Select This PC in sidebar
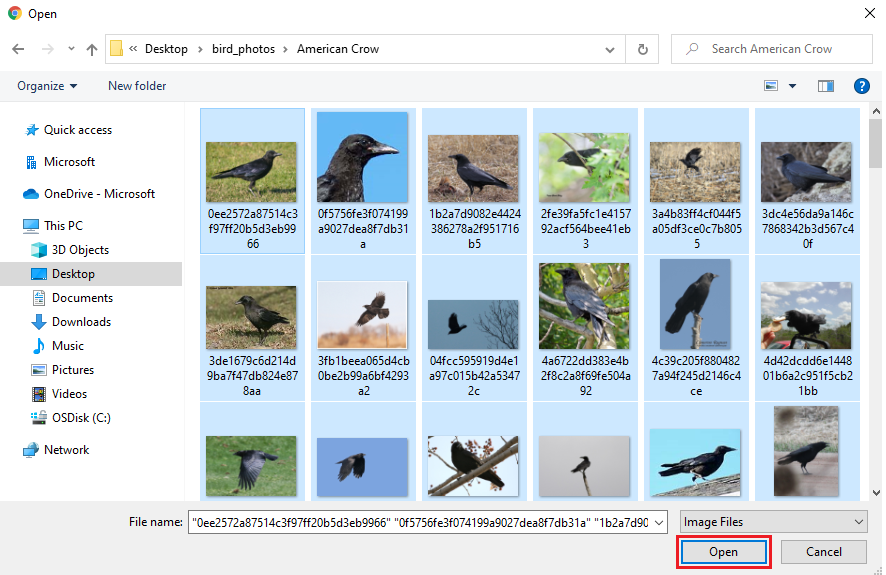The height and width of the screenshot is (575, 886). pos(53,226)
